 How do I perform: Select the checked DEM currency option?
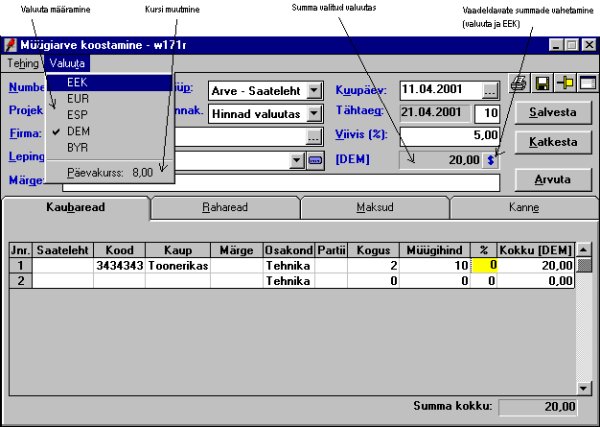[x=80, y=130]
